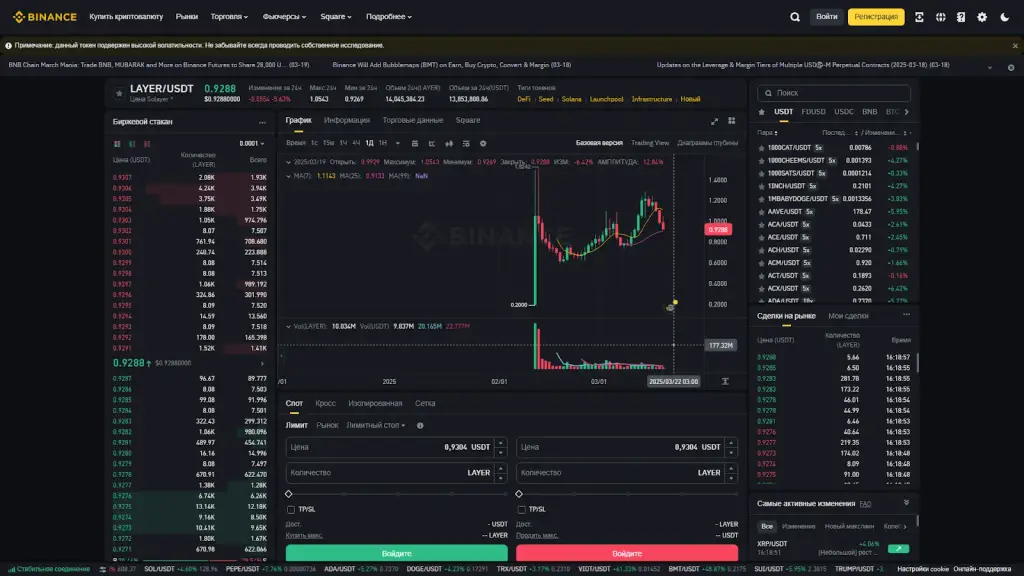Open Кросс margin tab
The image size is (1024, 576).
325,404
